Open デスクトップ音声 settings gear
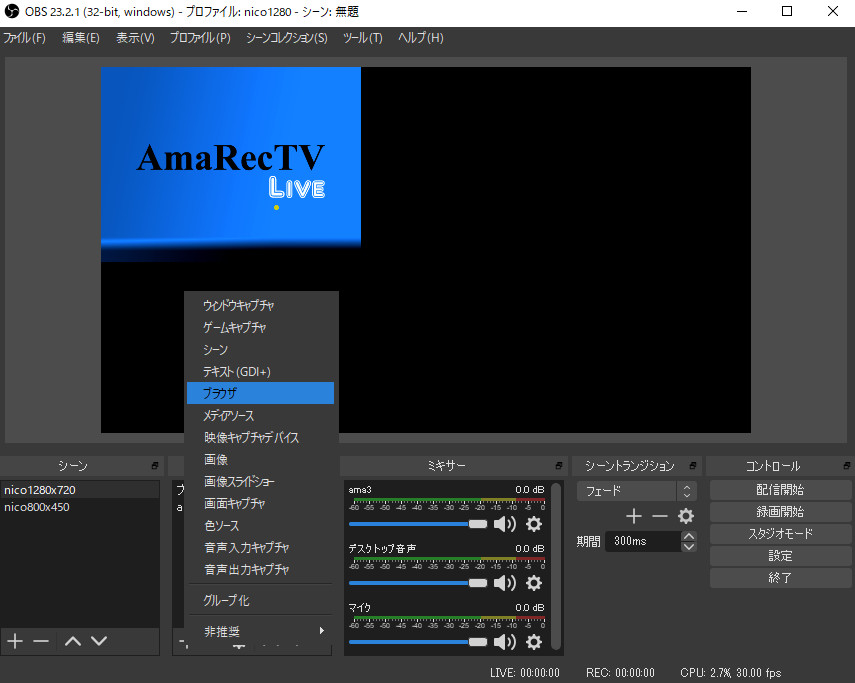Screen dimensions: 855x683 pyautogui.click(x=534, y=583)
